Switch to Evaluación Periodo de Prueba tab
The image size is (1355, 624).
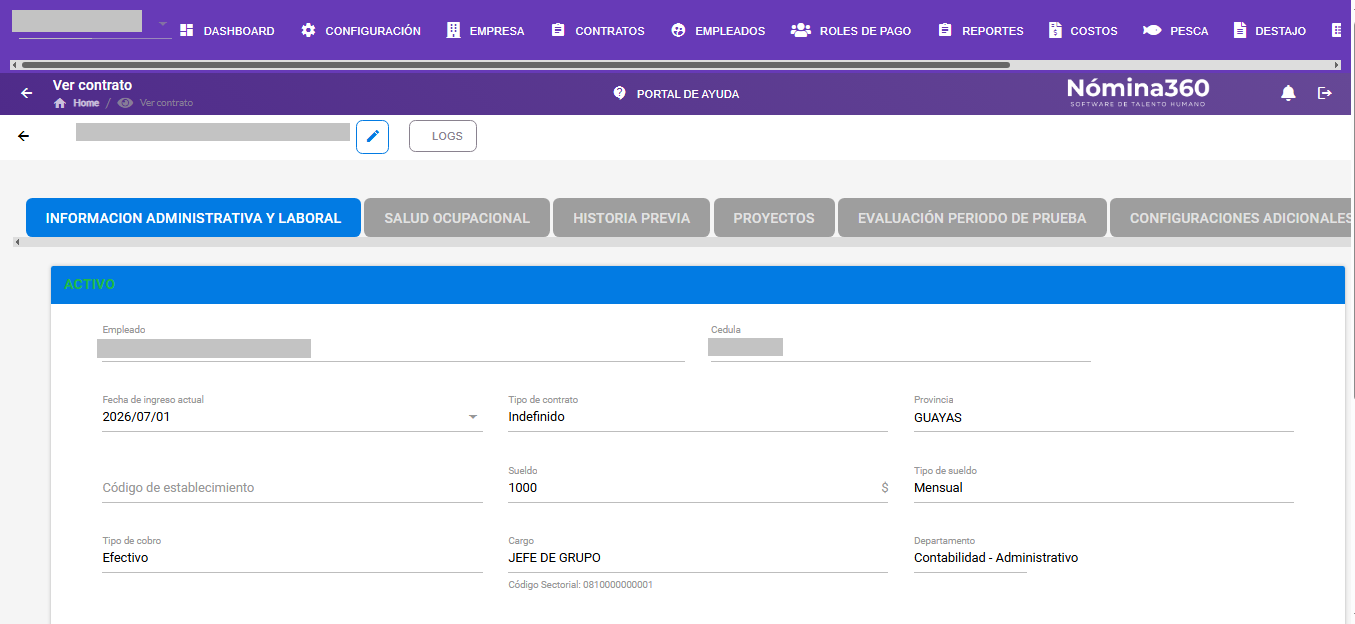pyautogui.click(x=972, y=218)
